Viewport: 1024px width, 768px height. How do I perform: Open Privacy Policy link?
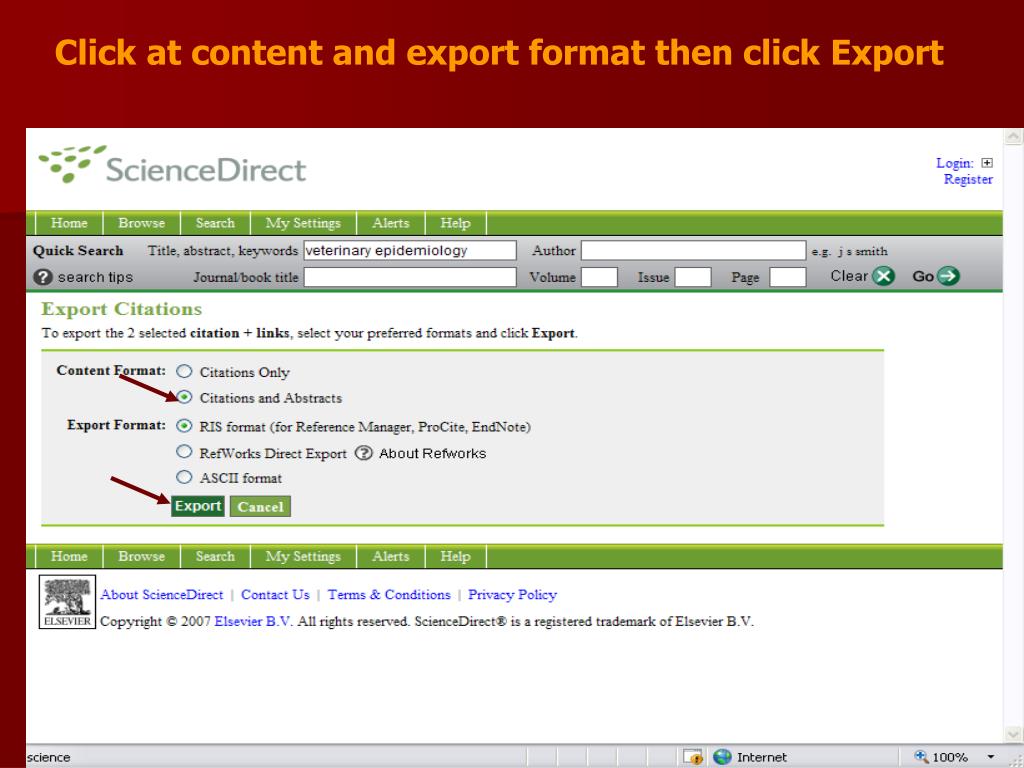point(512,595)
